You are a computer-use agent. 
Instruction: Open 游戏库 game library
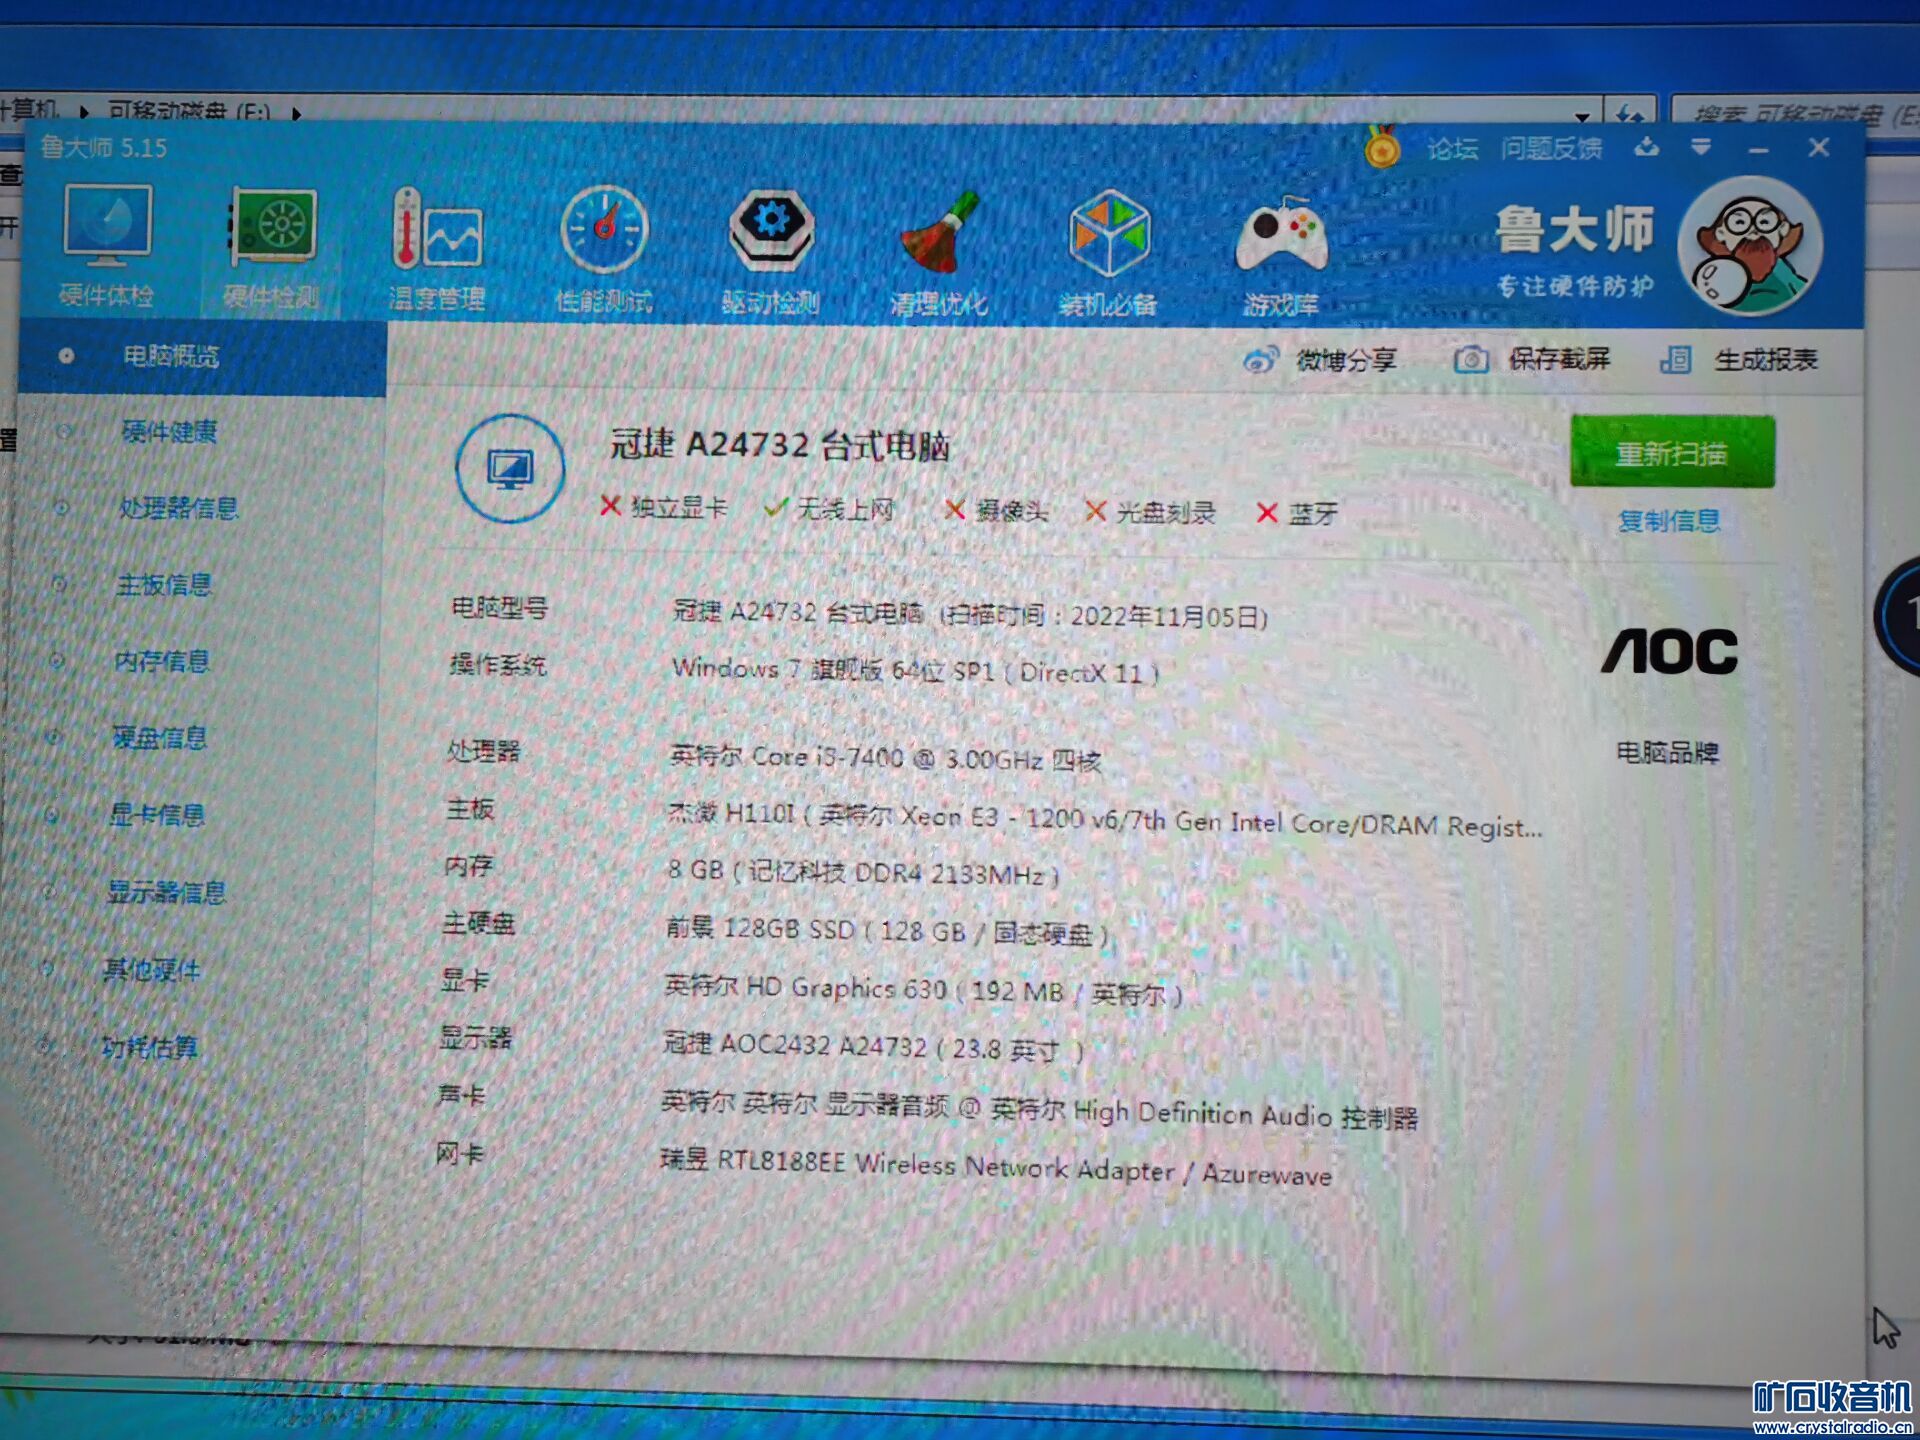[1281, 257]
